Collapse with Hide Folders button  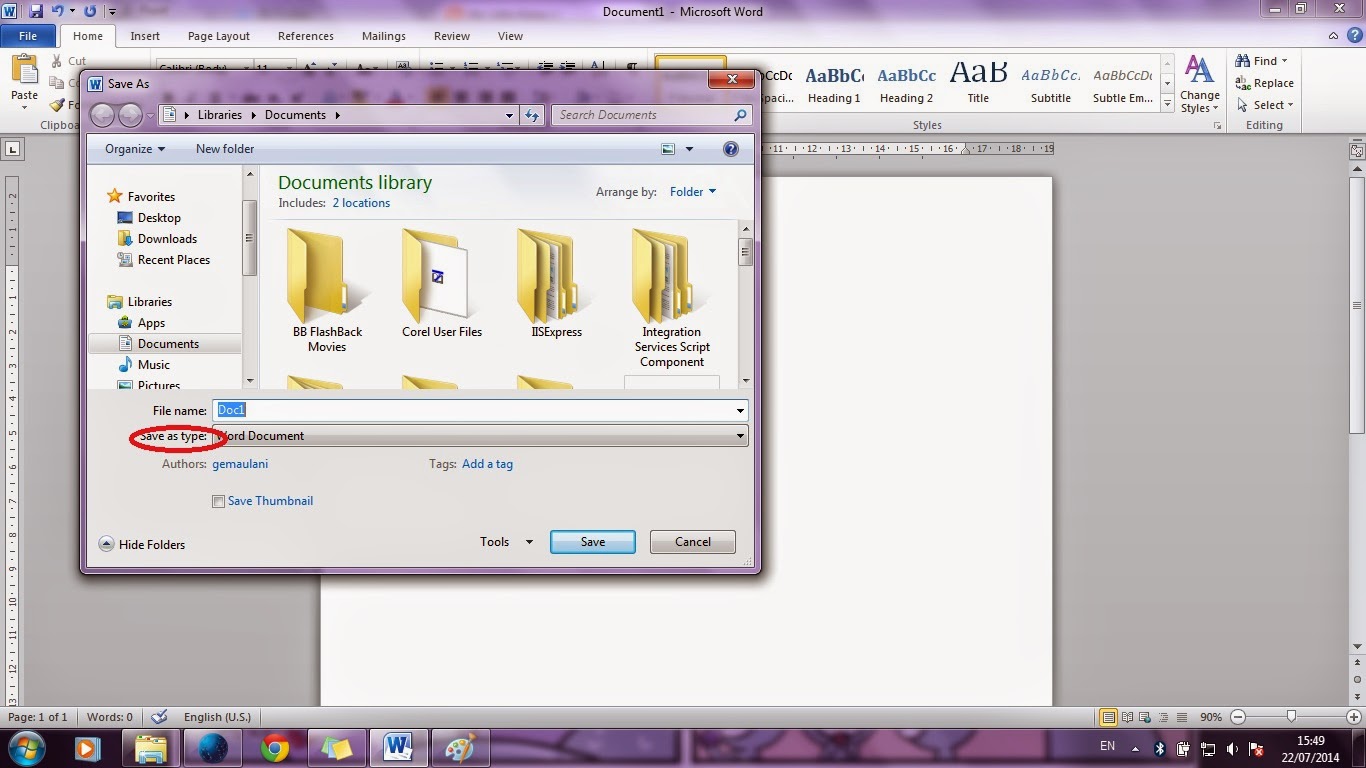coord(142,544)
